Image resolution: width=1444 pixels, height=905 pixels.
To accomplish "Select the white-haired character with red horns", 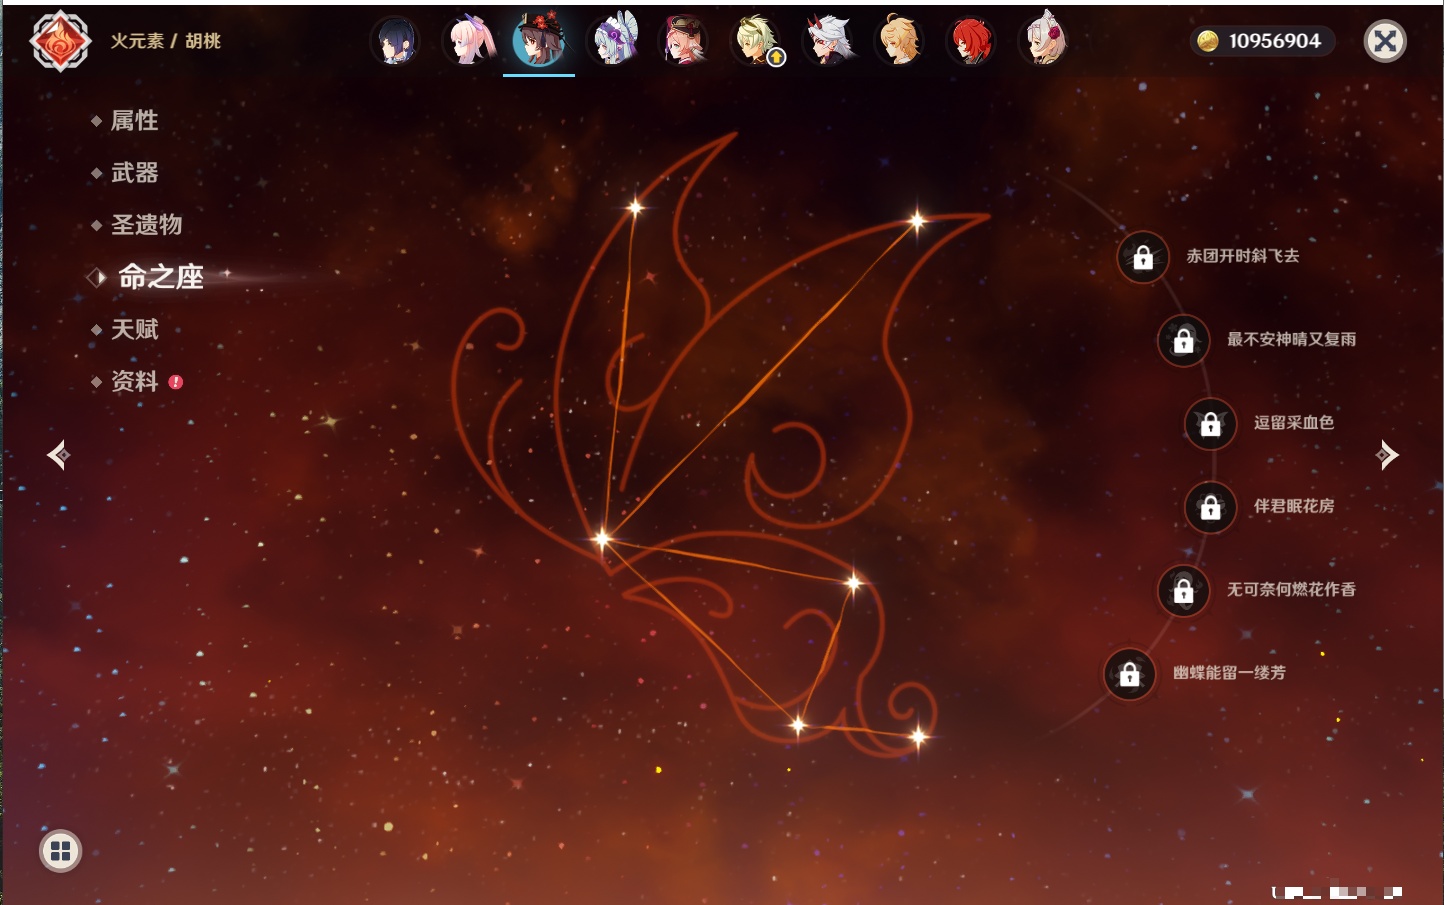I will 829,41.
